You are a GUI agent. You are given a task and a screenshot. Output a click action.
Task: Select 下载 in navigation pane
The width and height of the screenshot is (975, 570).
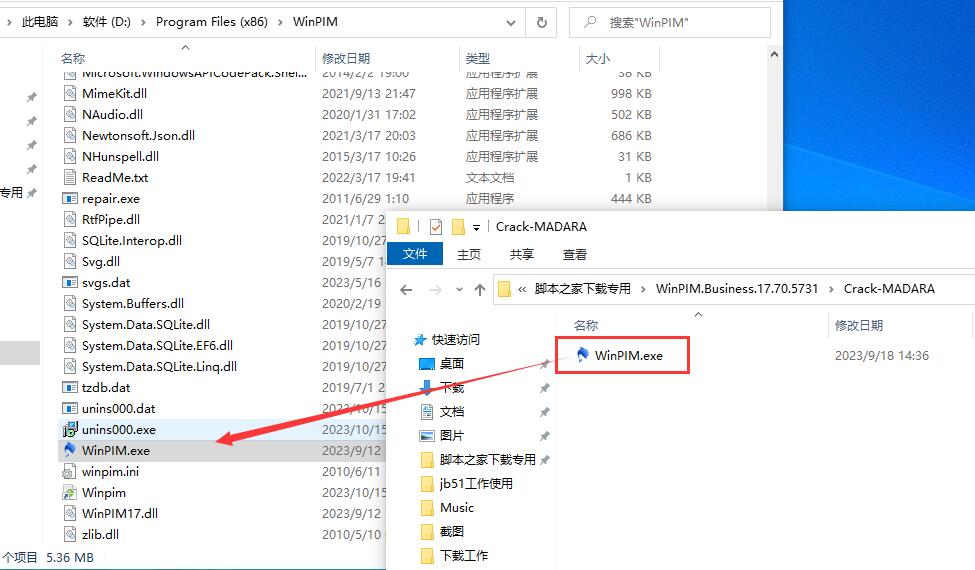click(x=452, y=388)
